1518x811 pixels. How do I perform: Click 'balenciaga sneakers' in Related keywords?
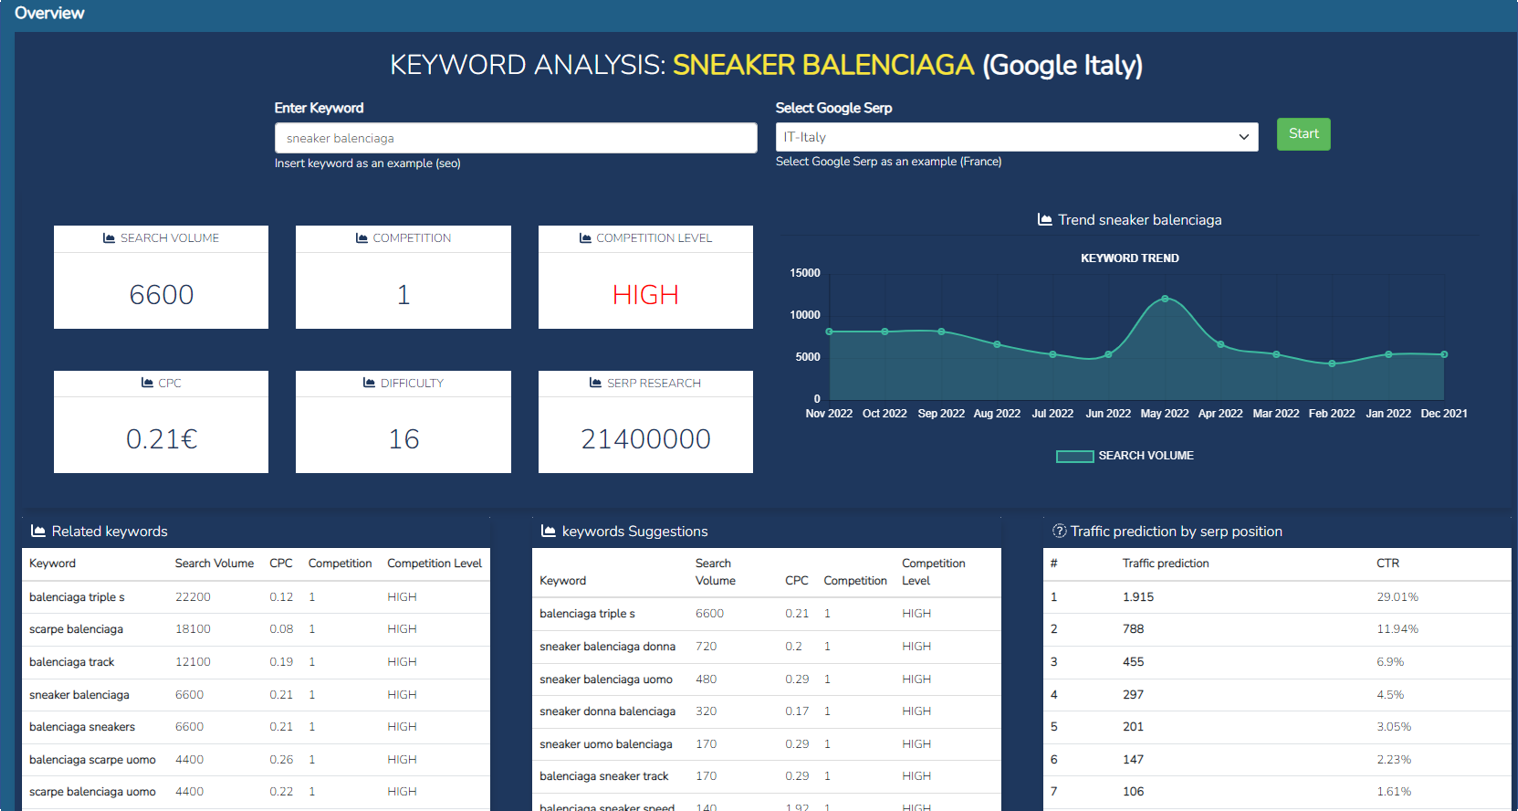[82, 727]
